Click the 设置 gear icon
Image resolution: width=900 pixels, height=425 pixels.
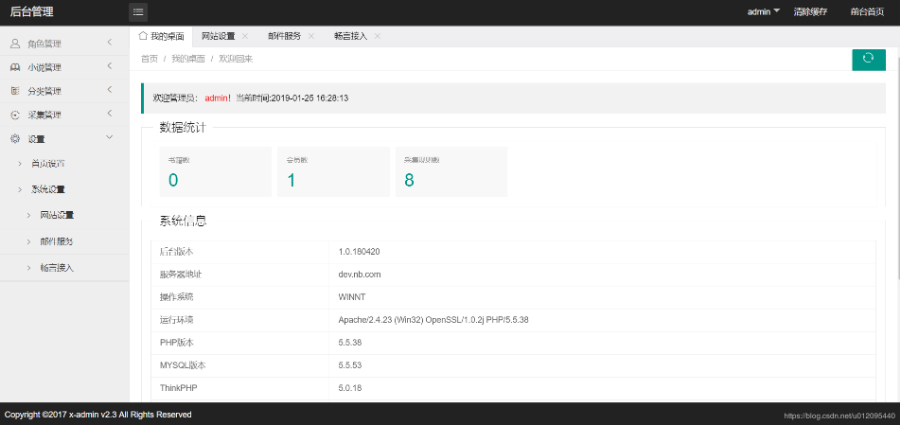point(15,138)
